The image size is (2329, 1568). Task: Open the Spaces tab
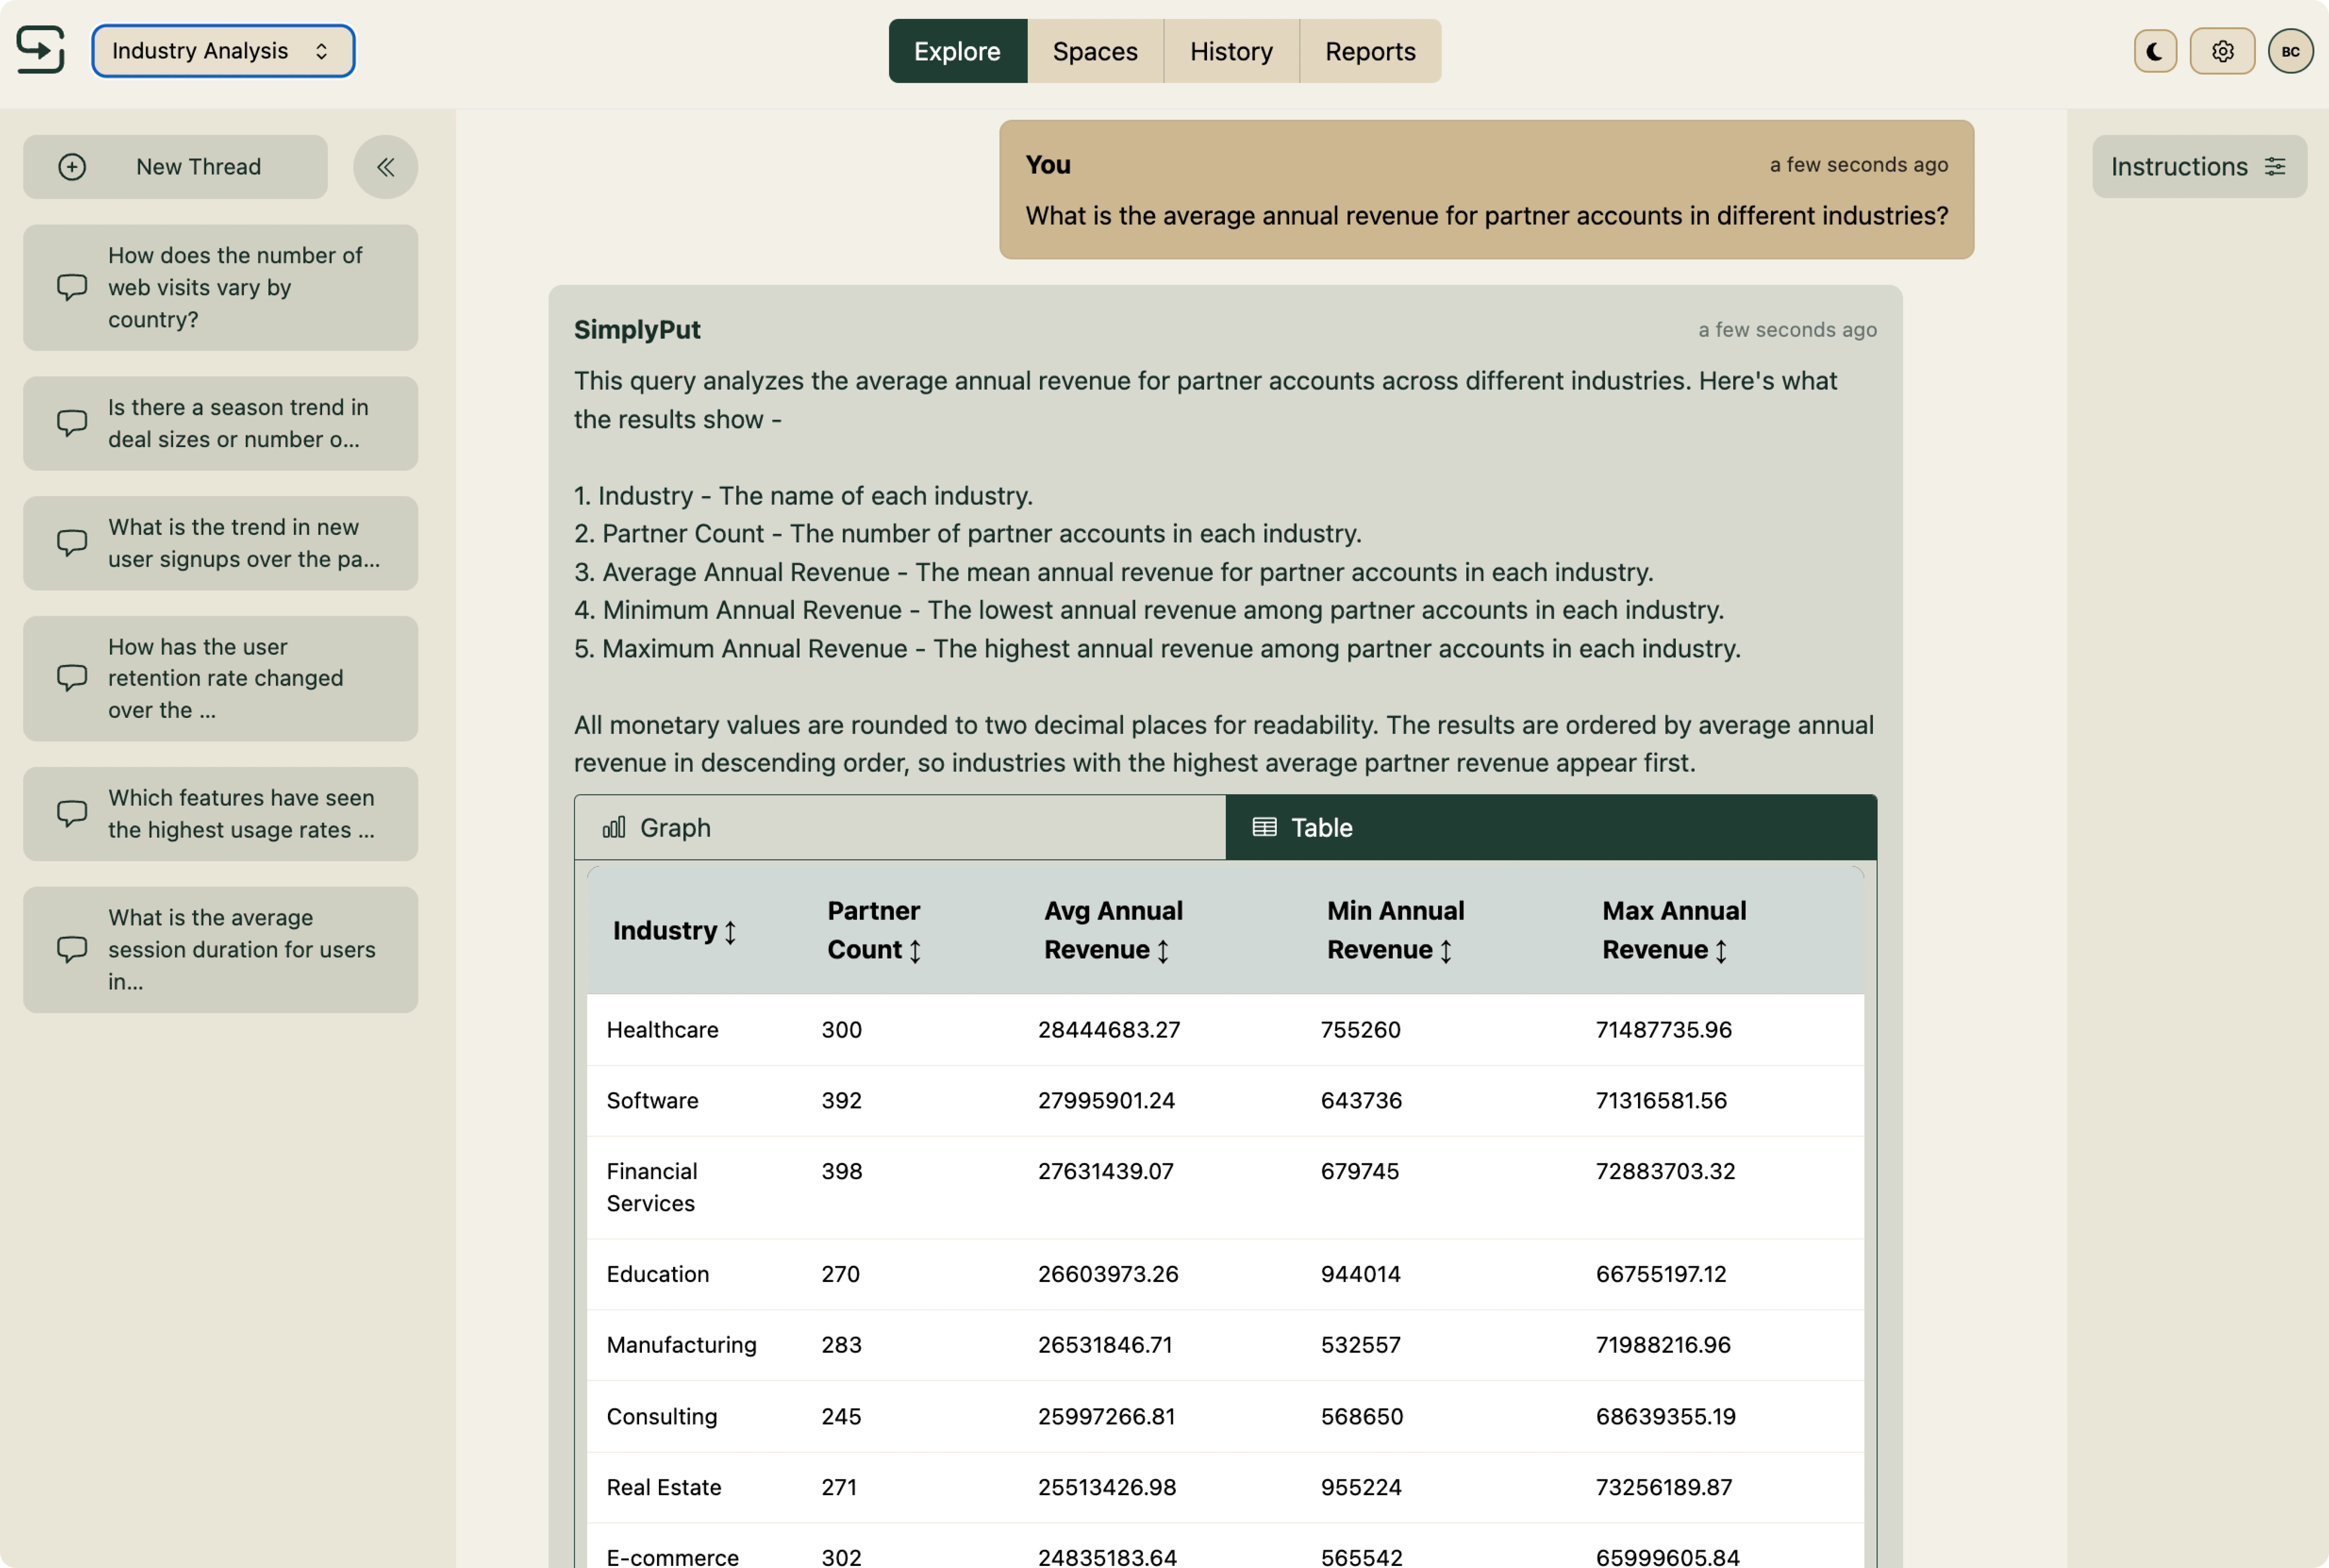[1095, 51]
